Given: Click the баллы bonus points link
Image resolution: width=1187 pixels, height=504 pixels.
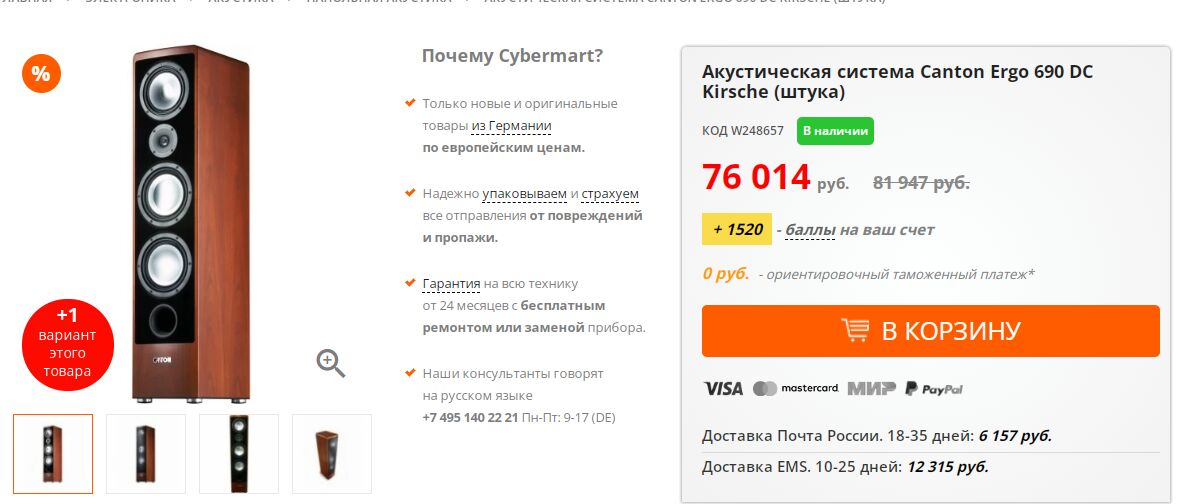Looking at the screenshot, I should pyautogui.click(x=810, y=229).
